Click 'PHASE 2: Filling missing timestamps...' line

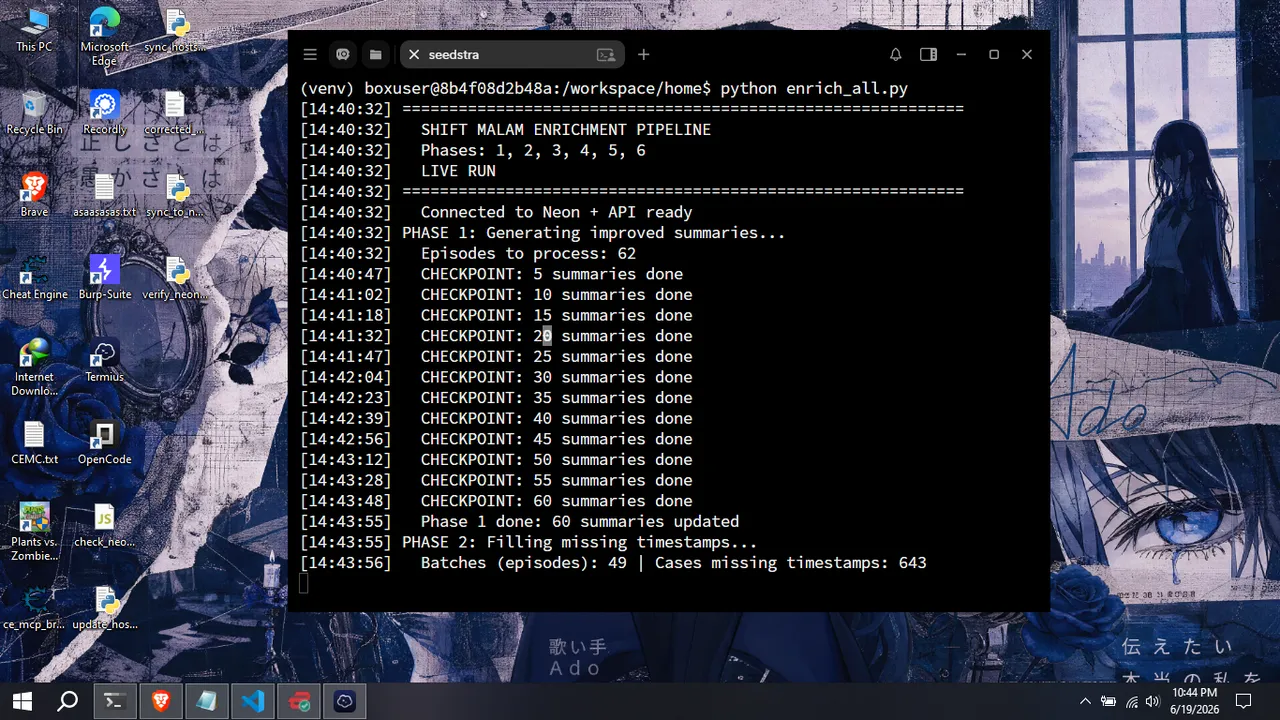tap(580, 542)
